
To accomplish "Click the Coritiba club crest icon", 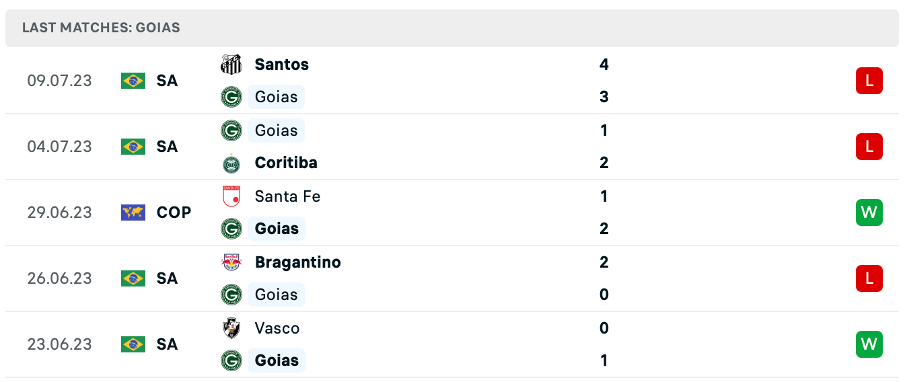I will [231, 164].
